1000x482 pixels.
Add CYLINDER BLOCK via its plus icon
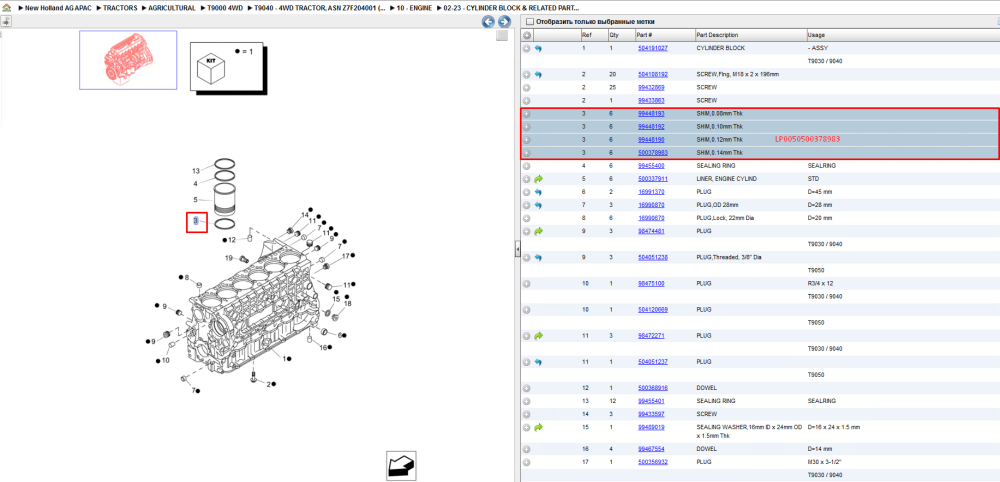point(527,48)
